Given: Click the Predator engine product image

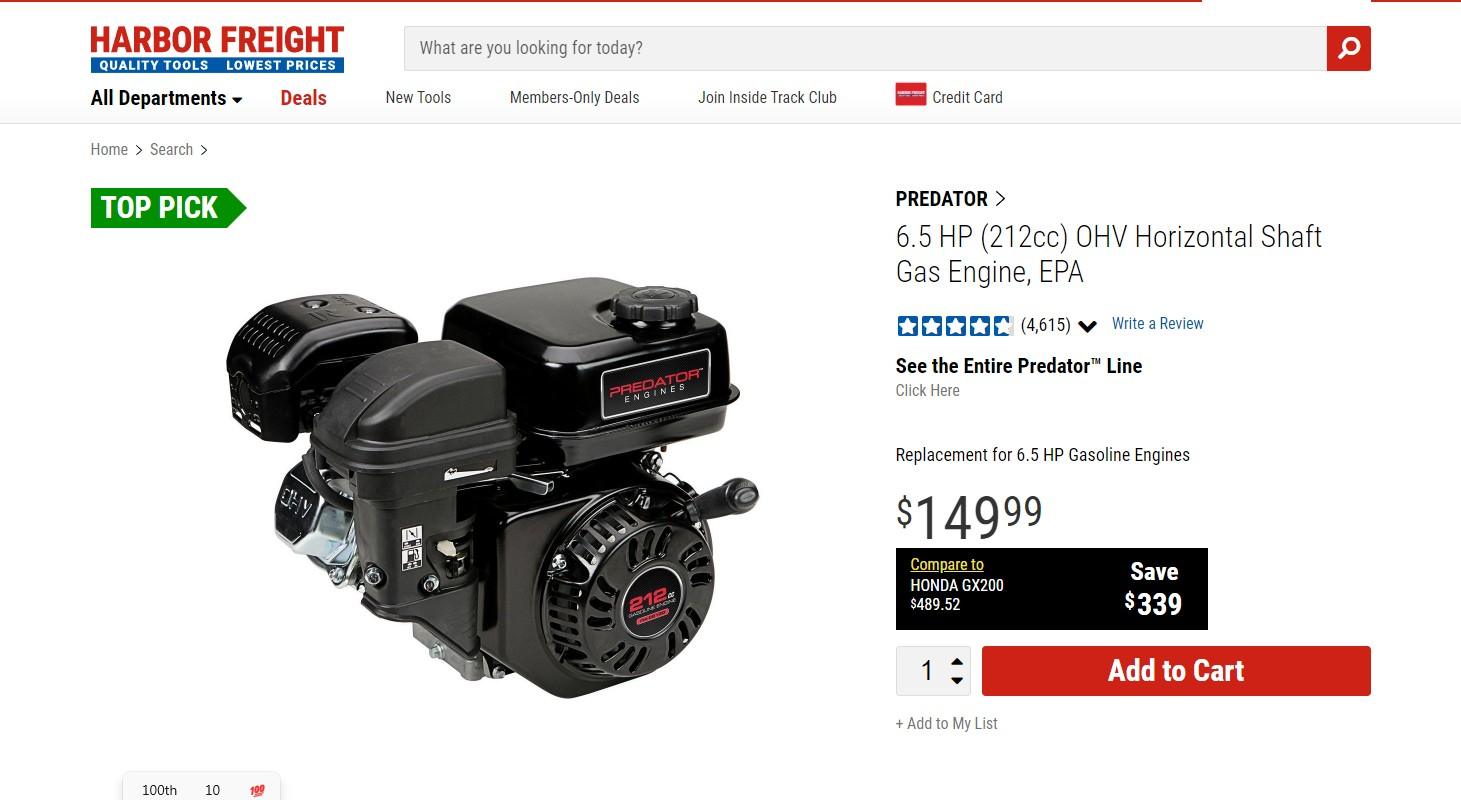Looking at the screenshot, I should 492,488.
